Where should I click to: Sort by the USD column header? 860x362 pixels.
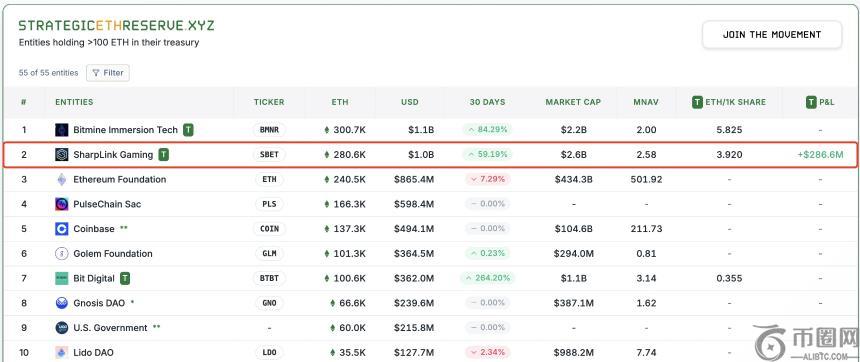pos(410,102)
